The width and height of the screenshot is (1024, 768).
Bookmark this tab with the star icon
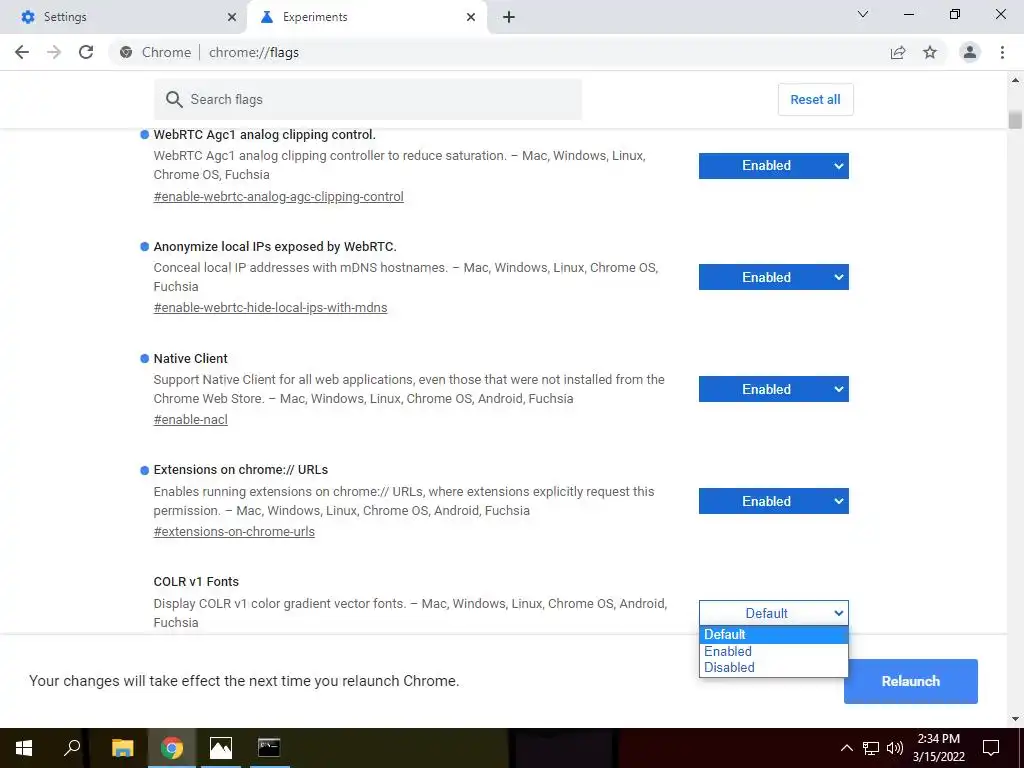[930, 52]
